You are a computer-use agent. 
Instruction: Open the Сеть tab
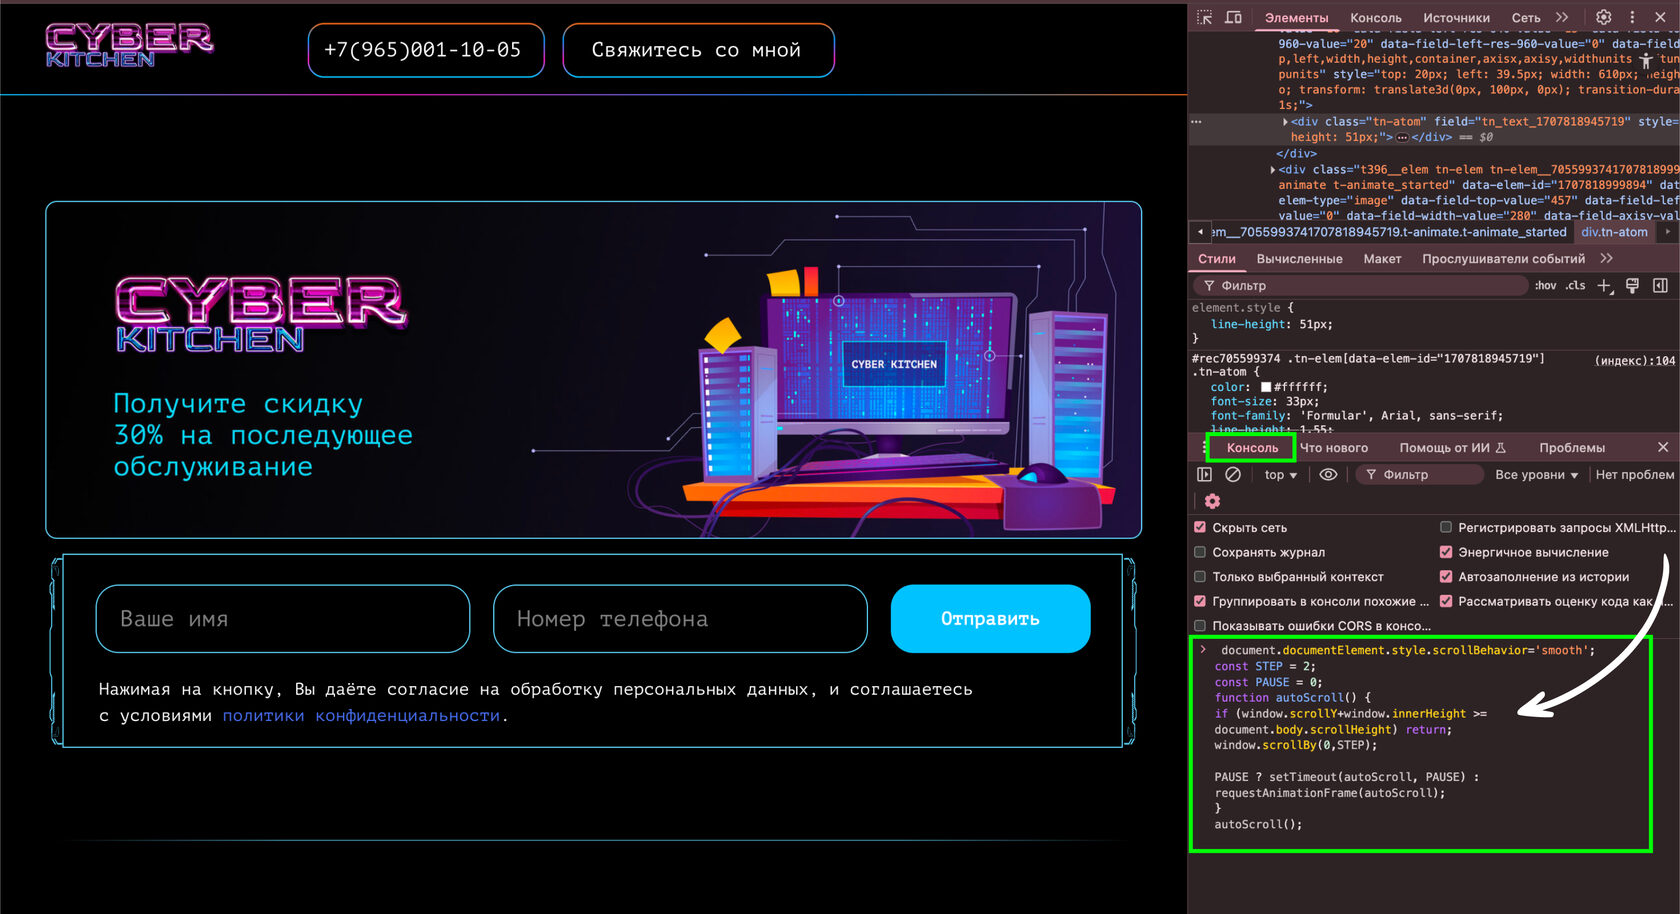[1525, 18]
